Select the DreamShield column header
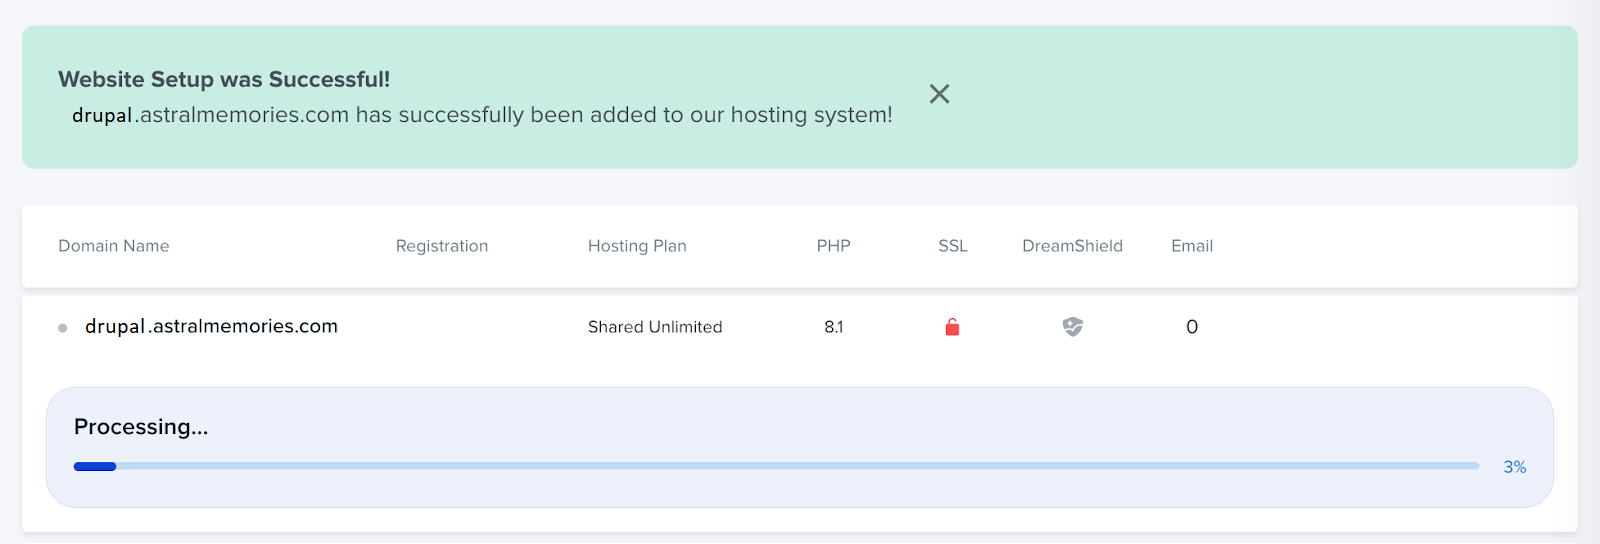This screenshot has width=1600, height=544. (1072, 246)
